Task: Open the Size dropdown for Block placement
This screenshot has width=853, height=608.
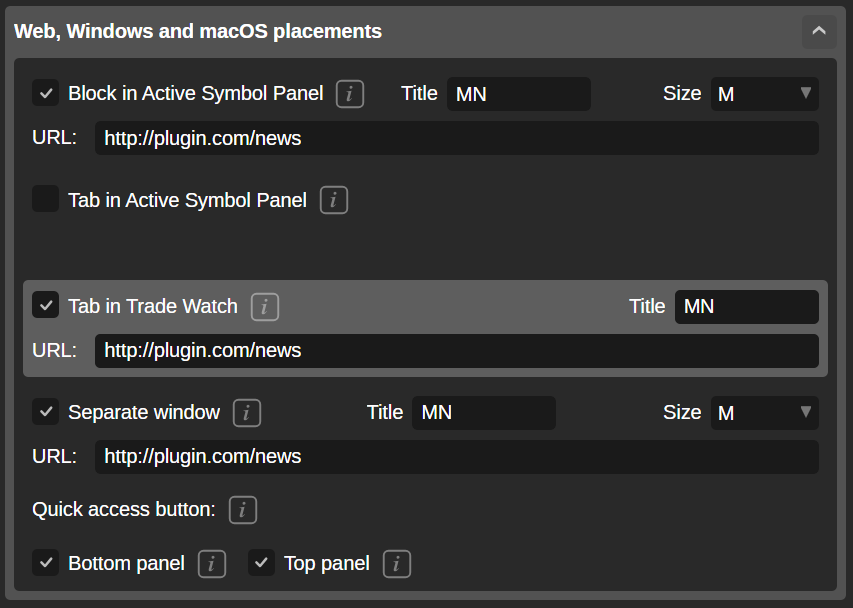Action: click(764, 93)
